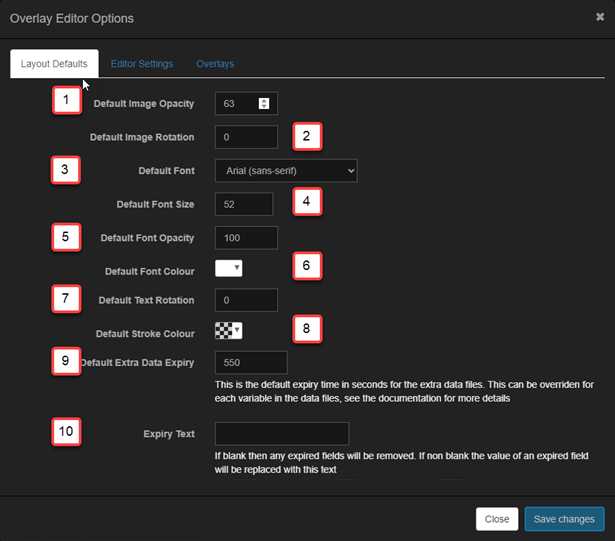Open the Default Font dropdown

point(286,171)
